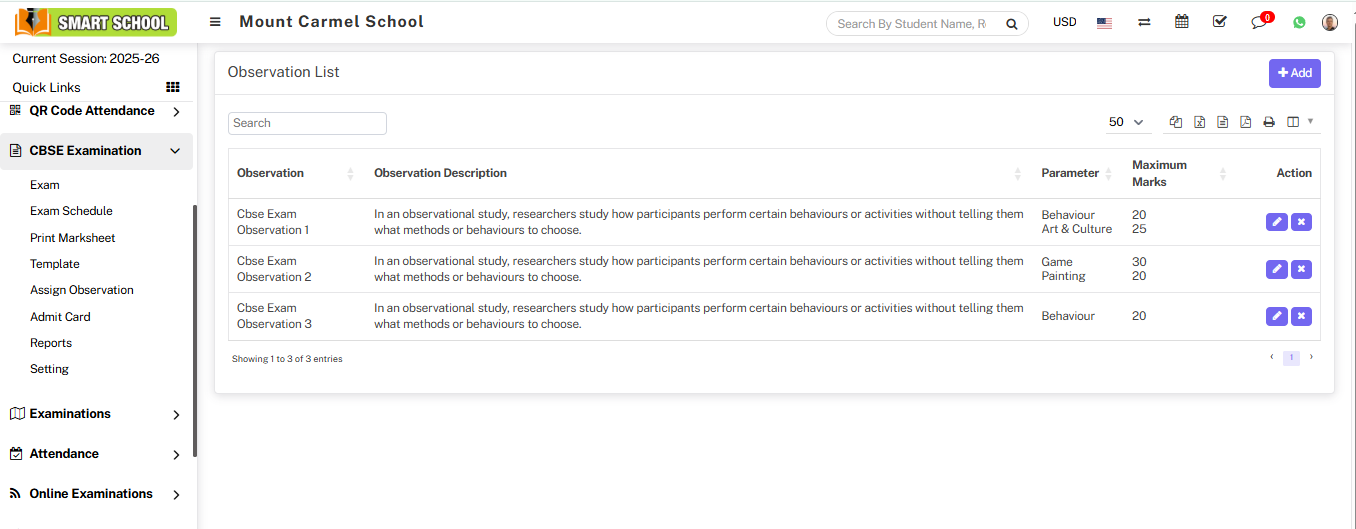Image resolution: width=1356 pixels, height=529 pixels.
Task: Click the table Search input field
Action: click(x=307, y=123)
